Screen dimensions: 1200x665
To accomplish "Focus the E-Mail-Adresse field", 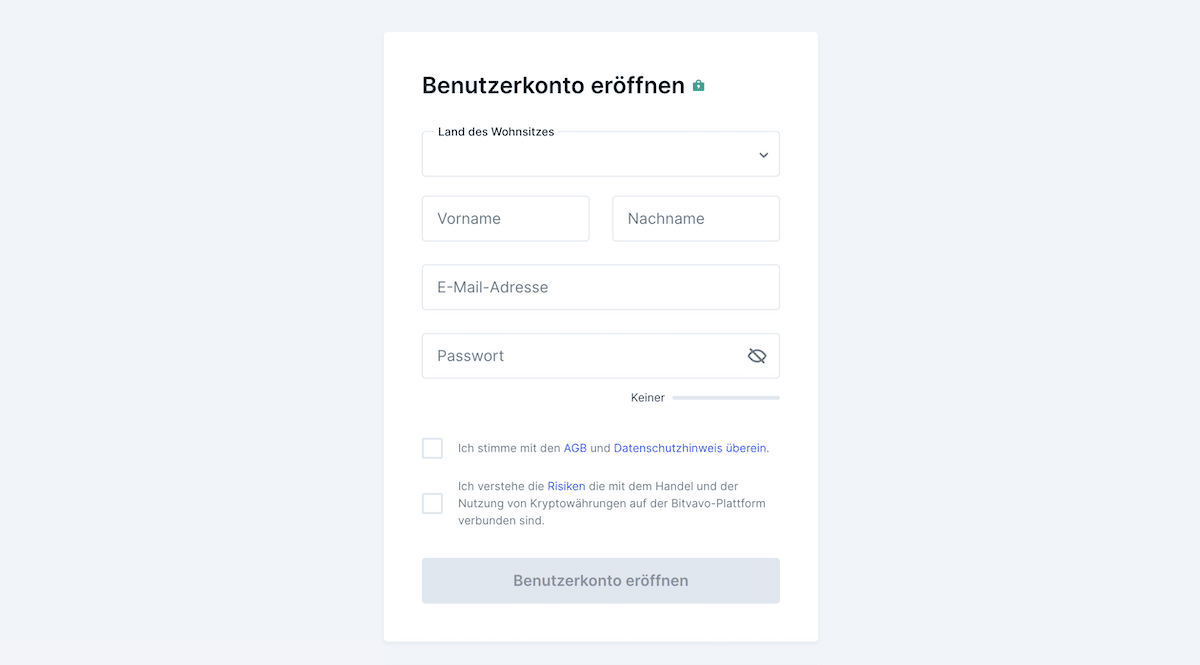I will 600,287.
